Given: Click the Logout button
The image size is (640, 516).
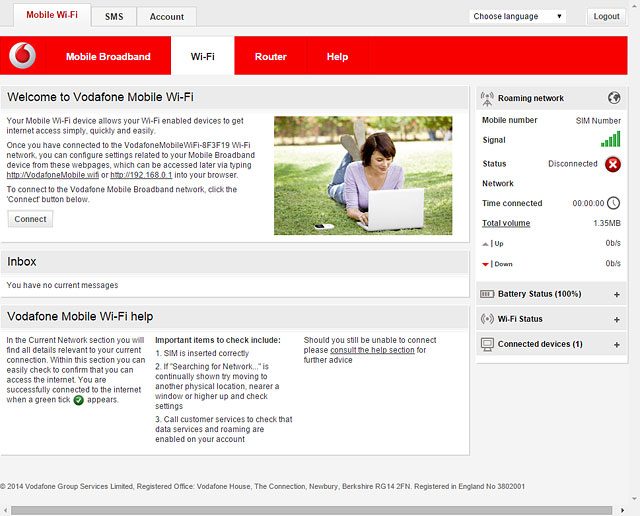Looking at the screenshot, I should point(606,16).
